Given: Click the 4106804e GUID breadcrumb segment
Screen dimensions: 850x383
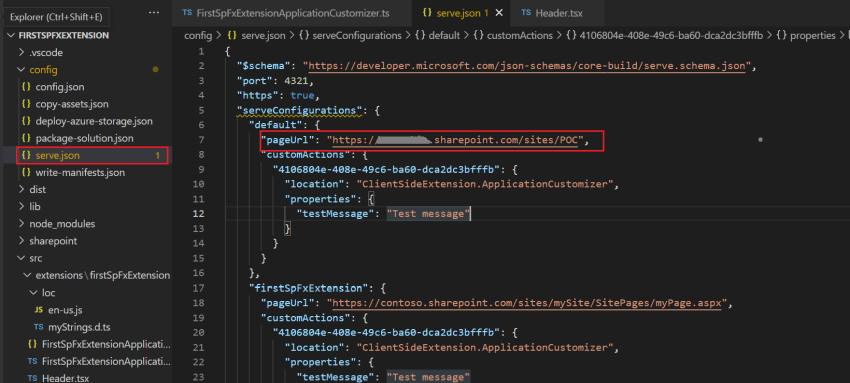Looking at the screenshot, I should click(671, 36).
